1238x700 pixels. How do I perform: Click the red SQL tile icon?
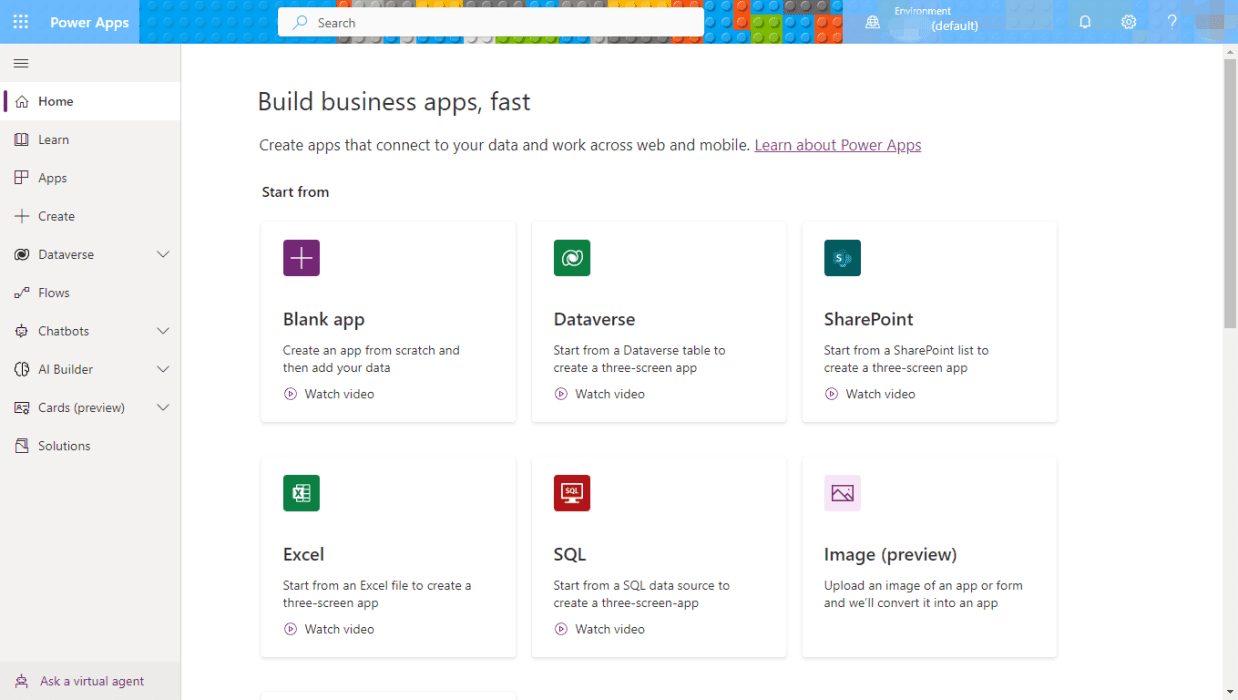coord(571,492)
